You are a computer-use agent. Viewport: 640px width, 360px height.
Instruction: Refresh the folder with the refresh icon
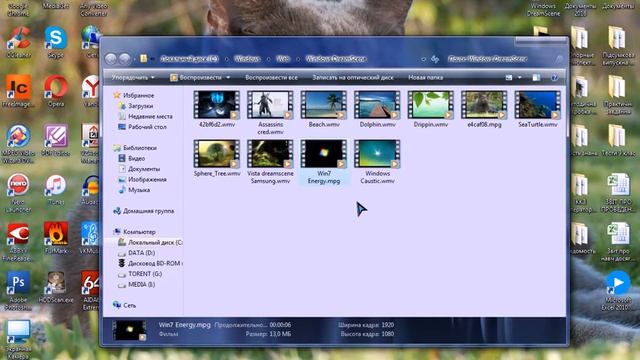pyautogui.click(x=435, y=59)
